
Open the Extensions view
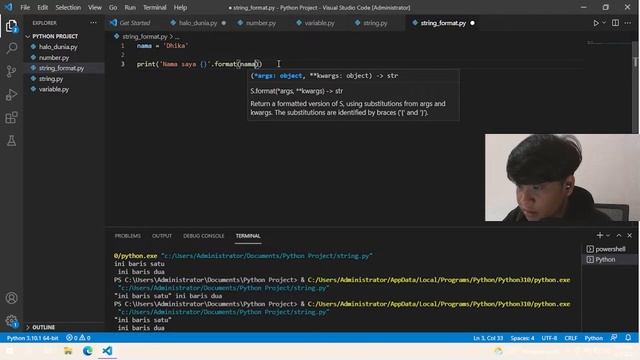[11, 118]
